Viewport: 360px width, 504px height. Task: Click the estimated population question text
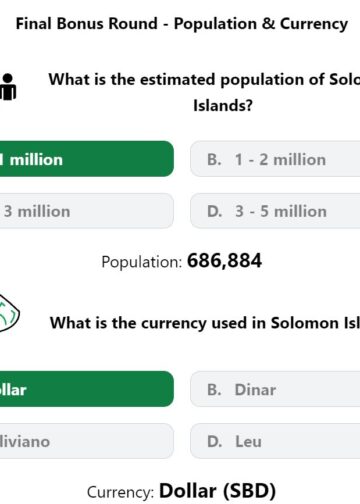coord(204,92)
